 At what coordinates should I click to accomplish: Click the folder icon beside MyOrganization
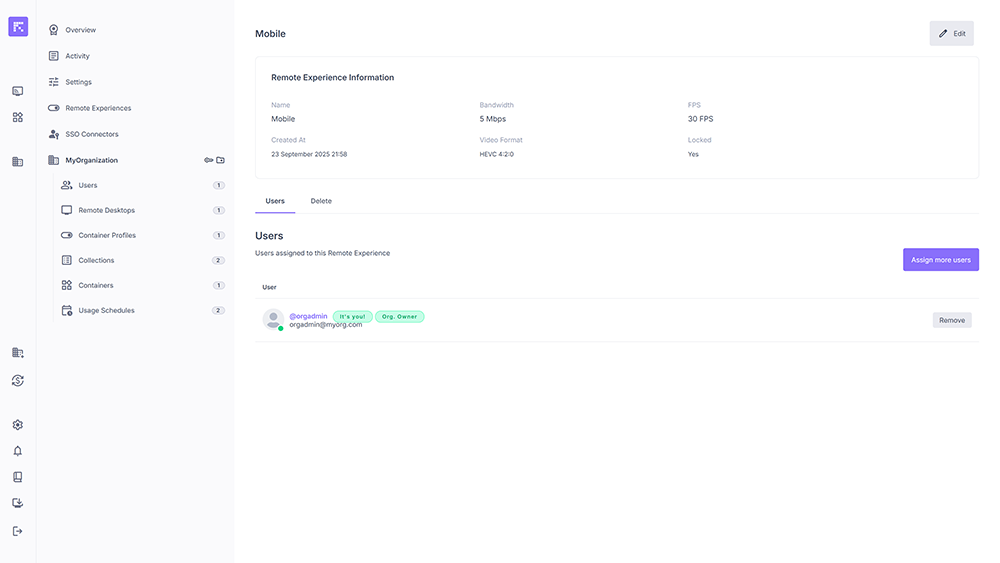[221, 160]
